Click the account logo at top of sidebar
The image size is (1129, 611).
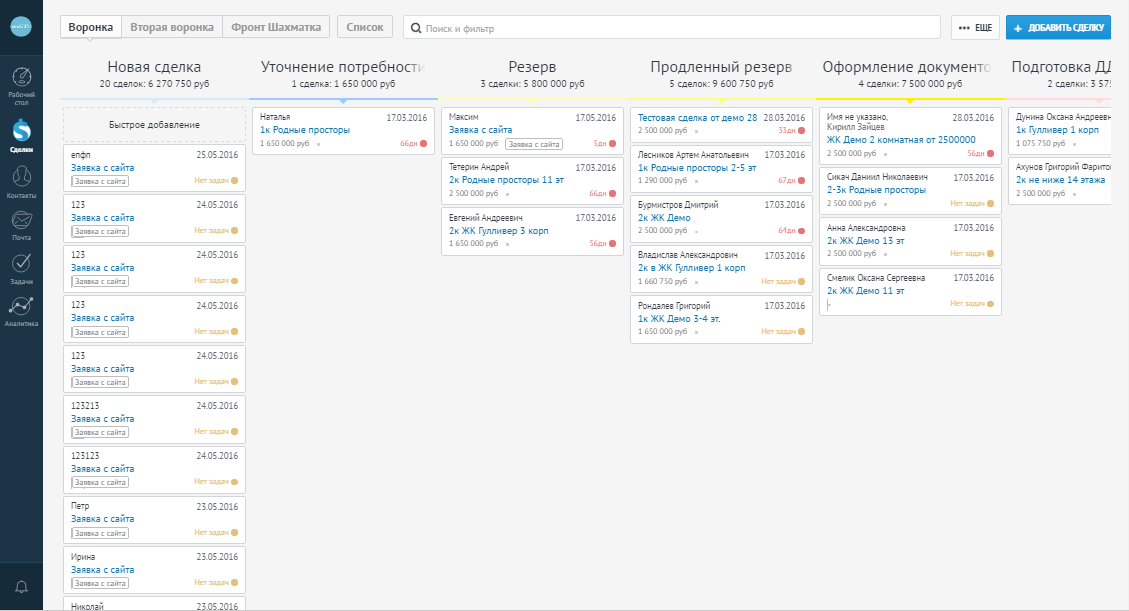click(x=21, y=27)
